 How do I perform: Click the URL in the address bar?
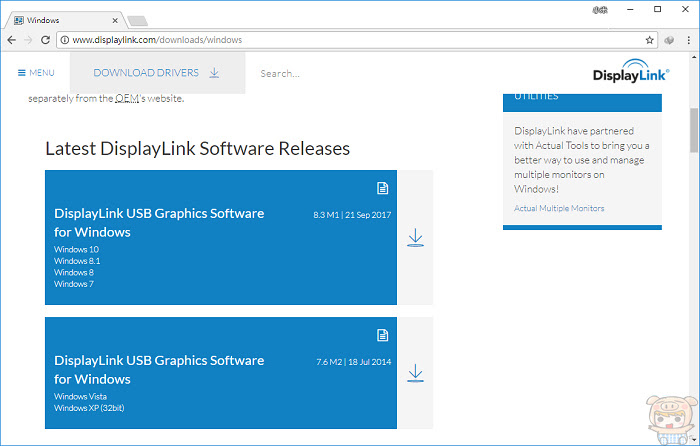point(157,40)
